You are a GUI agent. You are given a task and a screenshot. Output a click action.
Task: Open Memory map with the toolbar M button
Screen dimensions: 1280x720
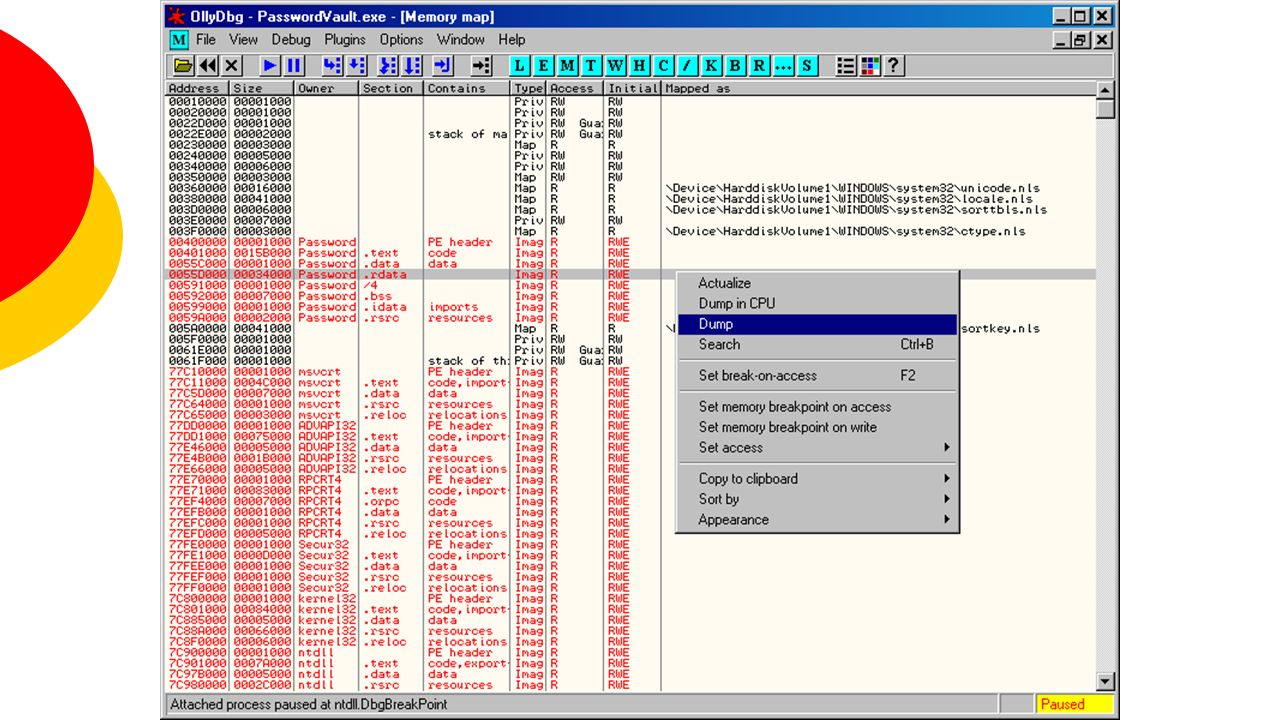tap(567, 66)
